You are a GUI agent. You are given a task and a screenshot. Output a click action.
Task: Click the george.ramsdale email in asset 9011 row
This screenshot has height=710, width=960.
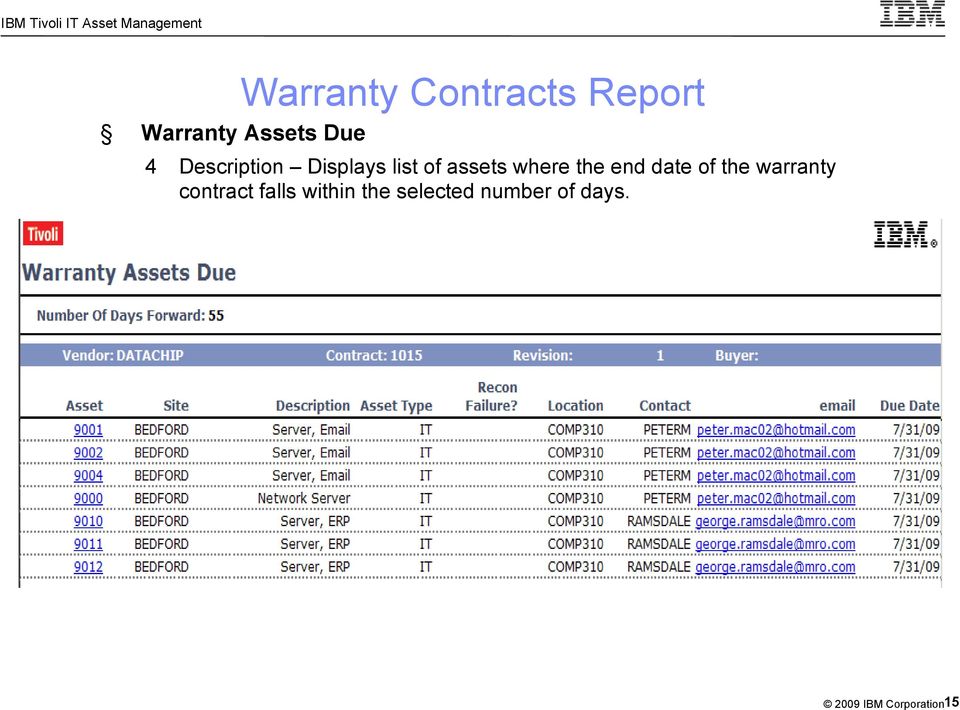(x=775, y=544)
